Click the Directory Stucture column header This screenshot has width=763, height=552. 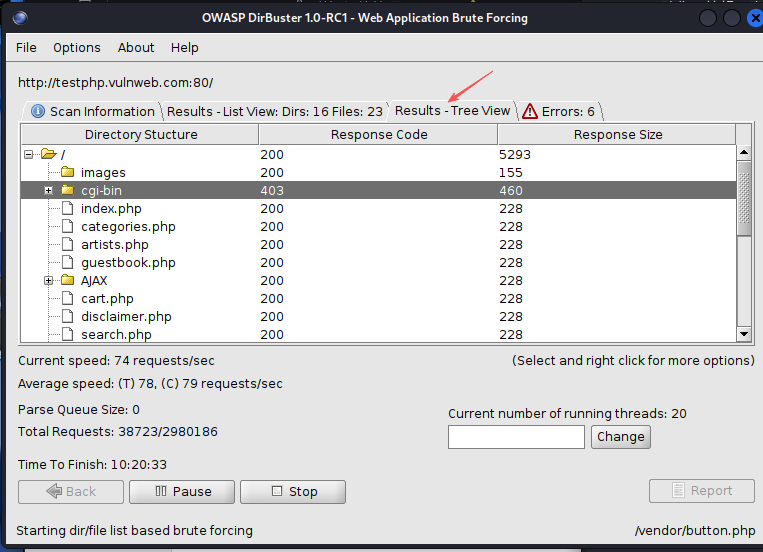pyautogui.click(x=141, y=134)
